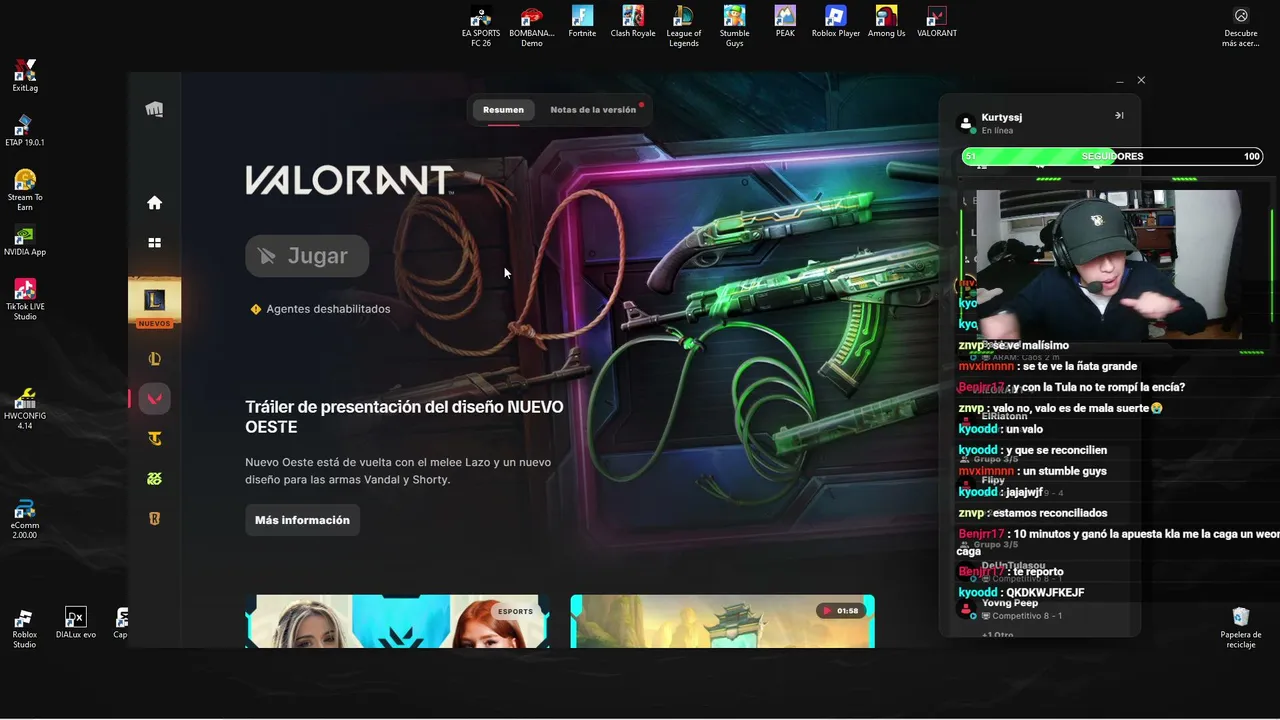Click the streamer webcam overlay
This screenshot has height=720, width=1280.
(x=1108, y=265)
